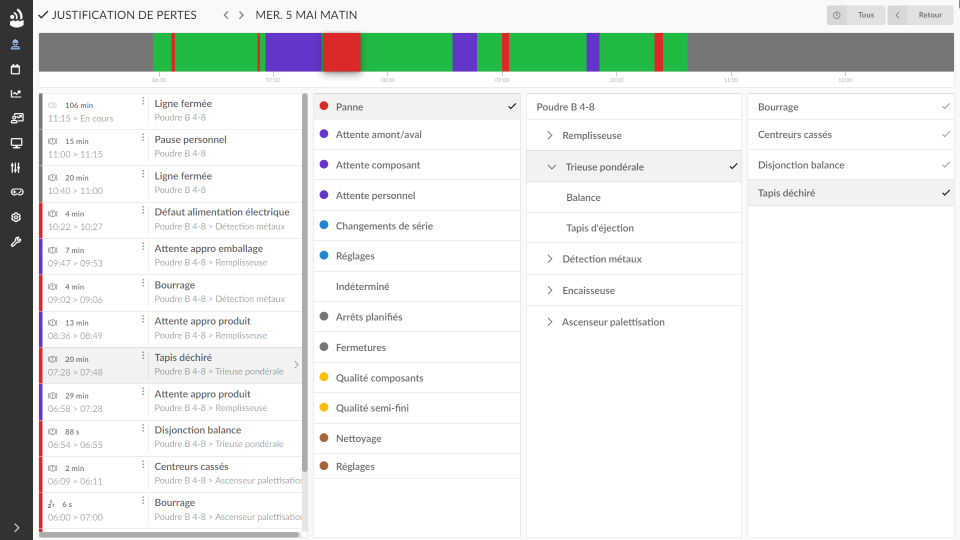Viewport: 960px width, 540px height.
Task: Click the red highlighted segment on timeline
Action: click(341, 52)
